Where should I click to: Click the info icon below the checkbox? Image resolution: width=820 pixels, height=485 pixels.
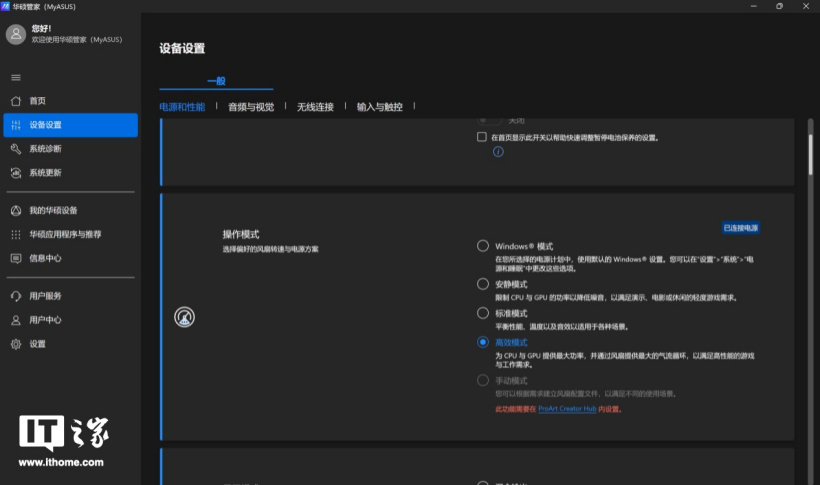coord(497,152)
